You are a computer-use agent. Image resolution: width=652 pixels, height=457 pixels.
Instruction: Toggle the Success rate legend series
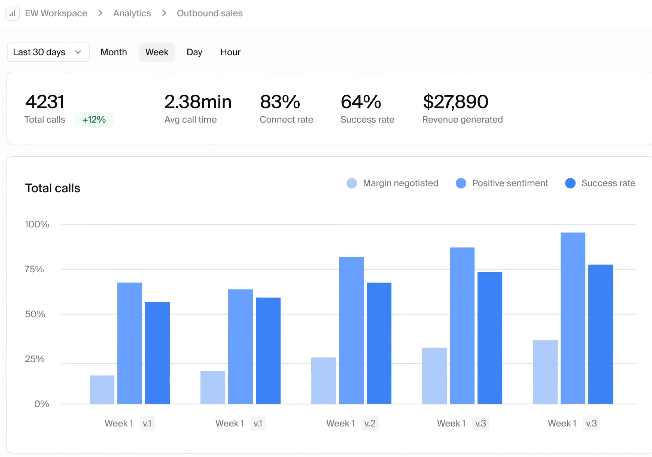click(599, 183)
